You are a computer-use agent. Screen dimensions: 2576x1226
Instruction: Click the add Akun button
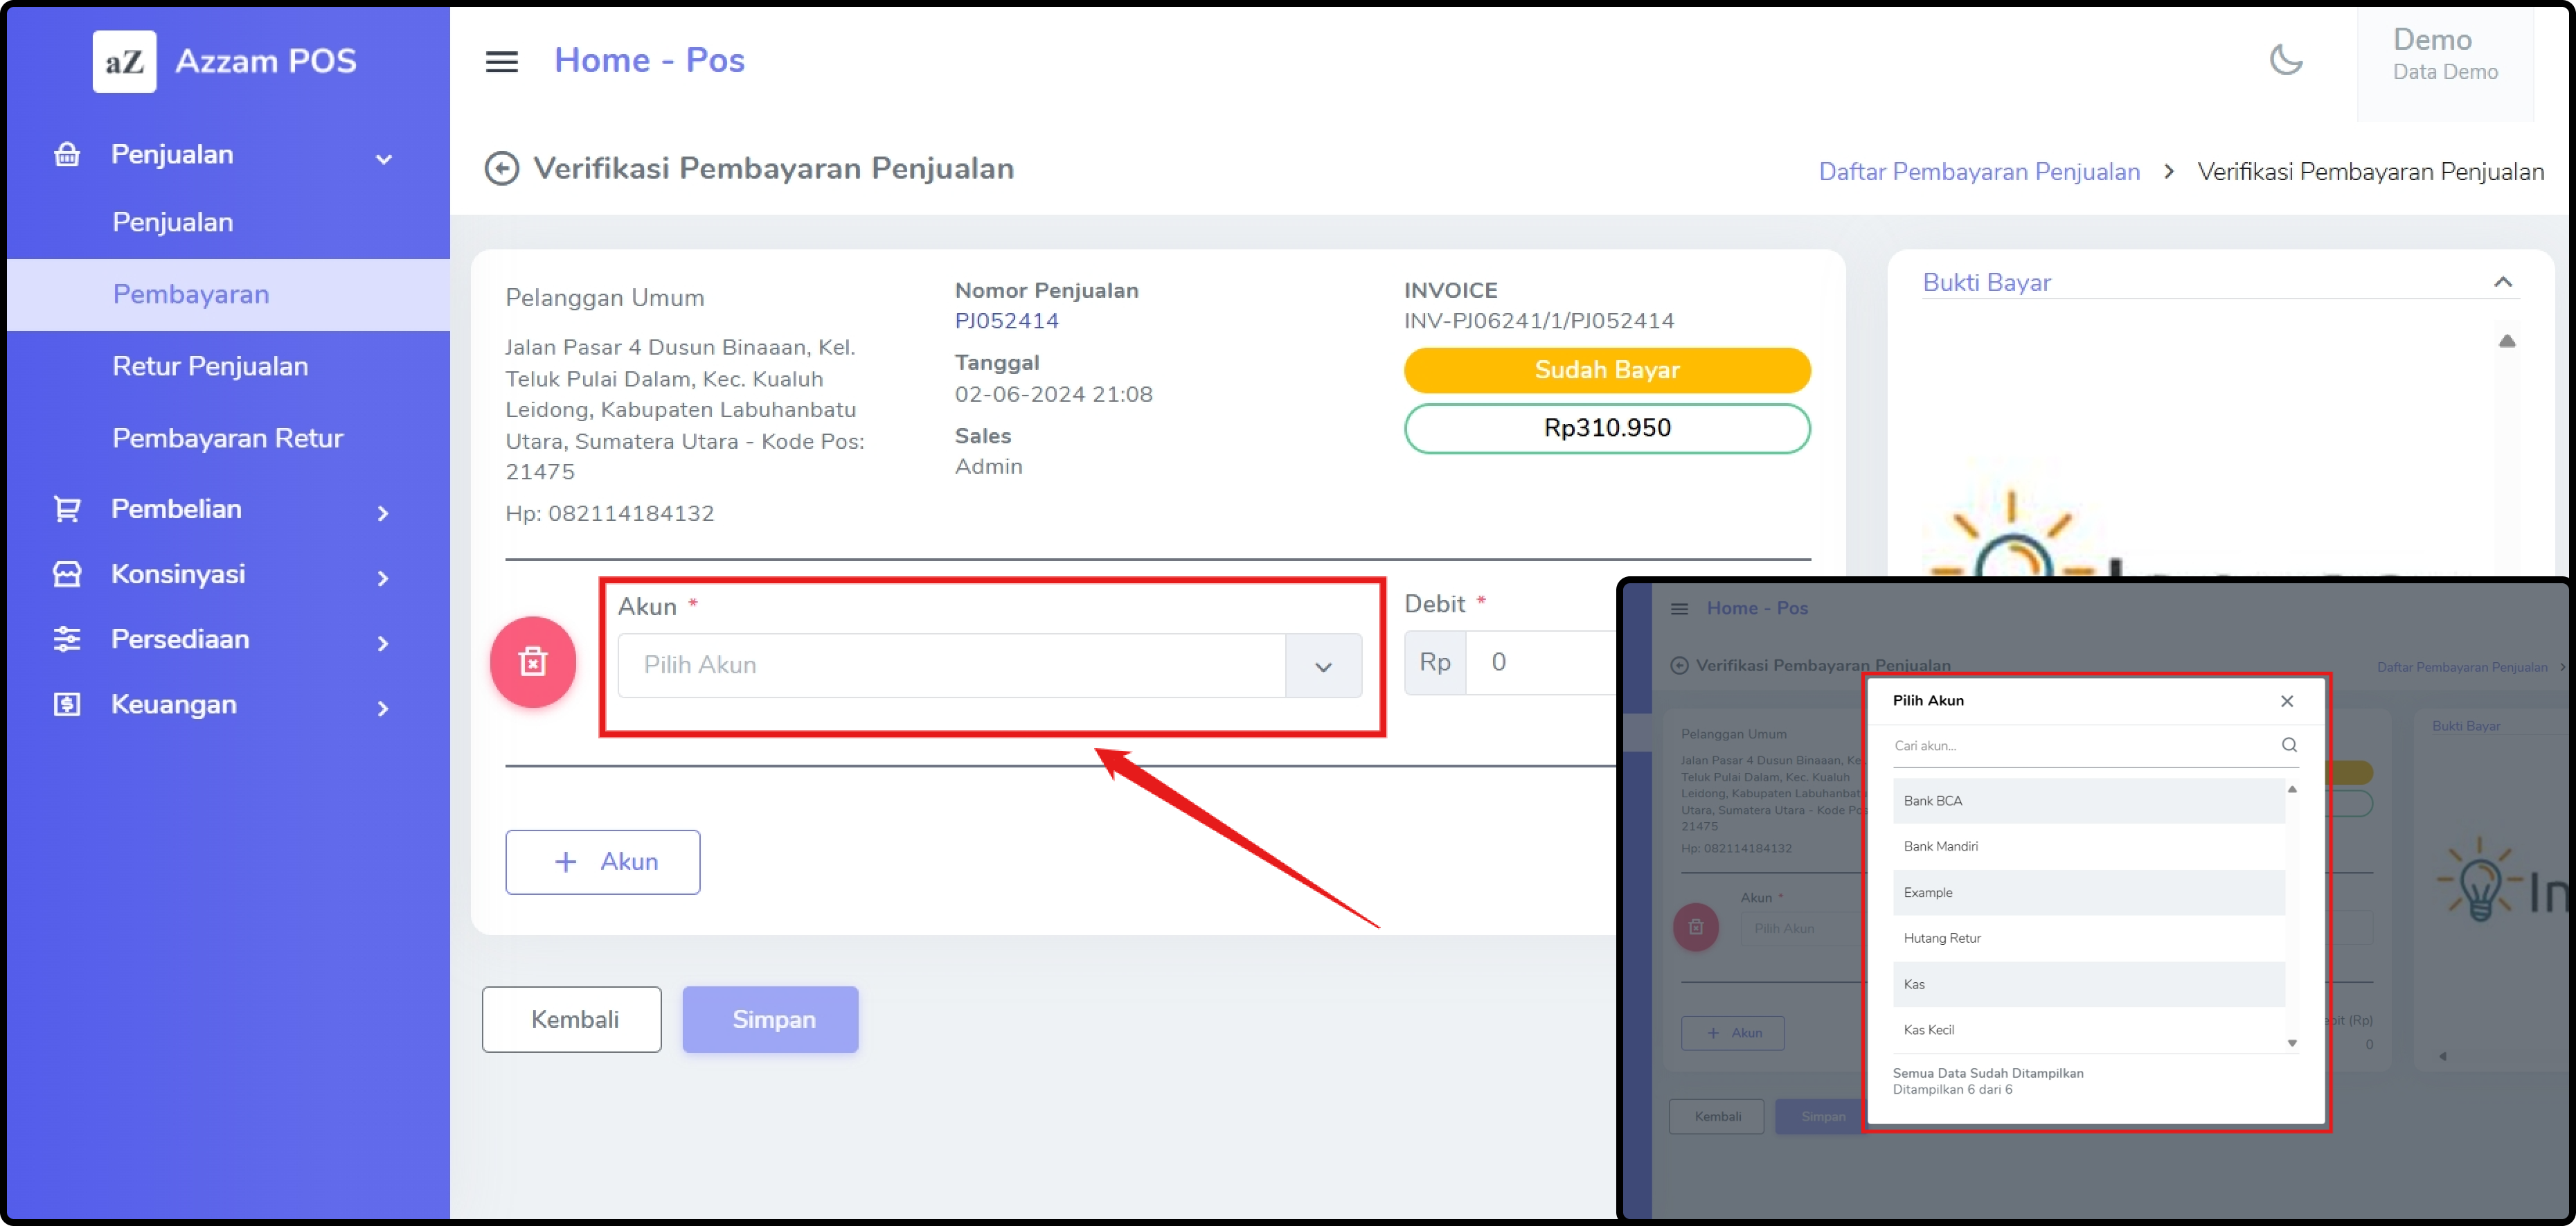tap(602, 862)
